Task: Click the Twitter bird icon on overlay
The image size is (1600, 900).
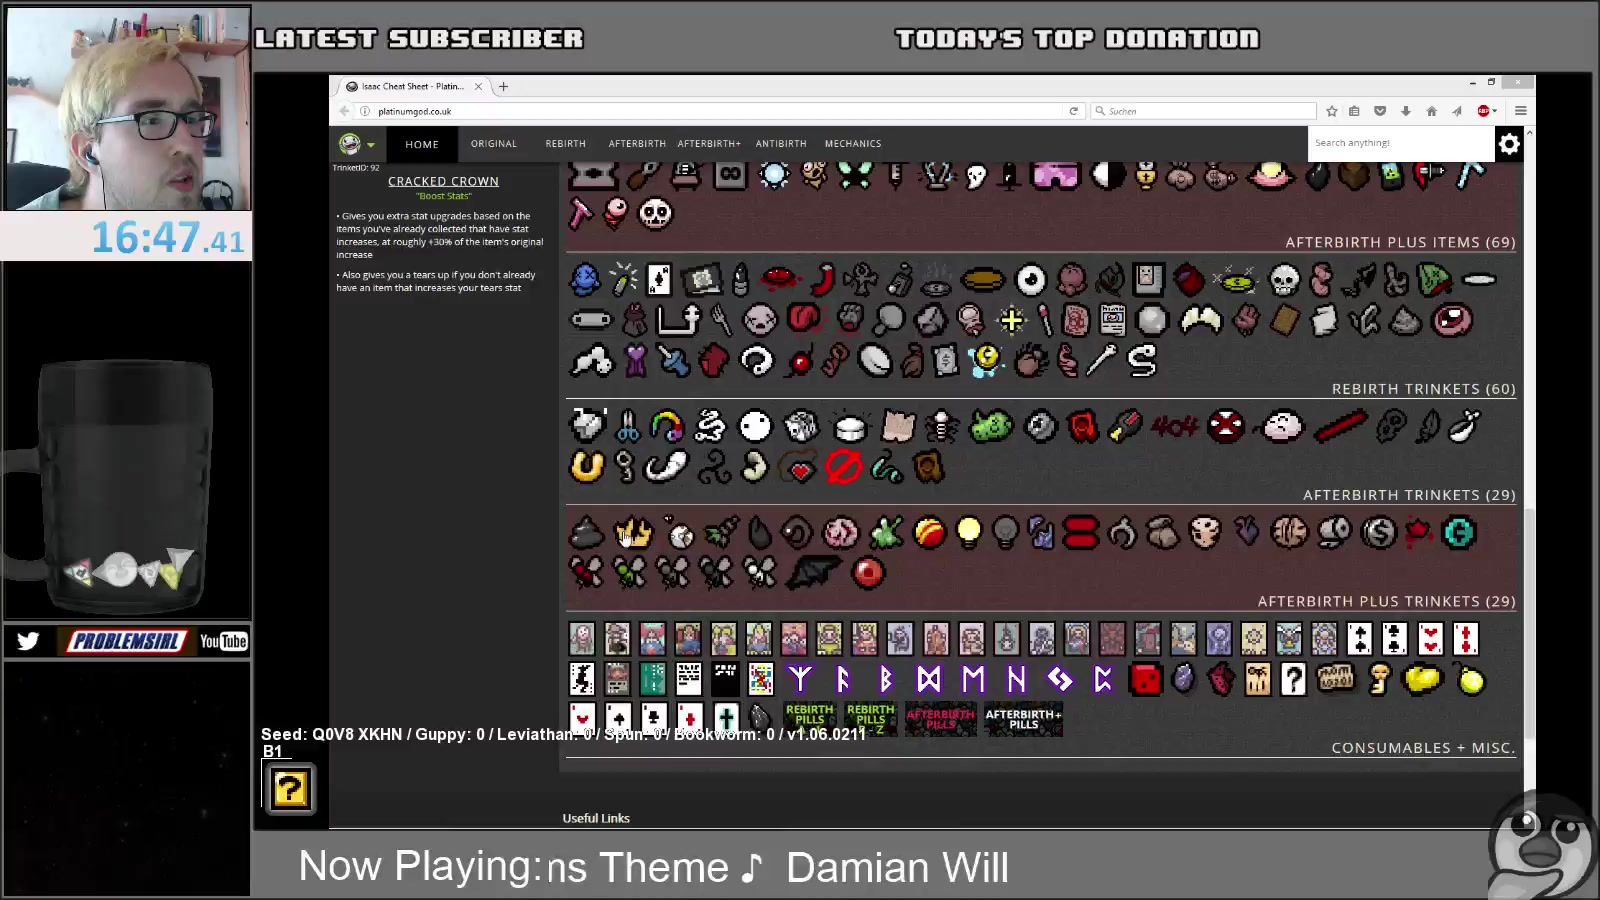Action: [x=28, y=641]
